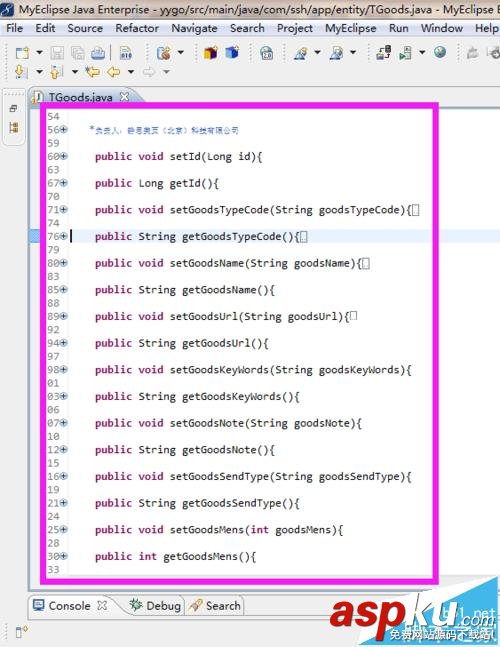Open Previous Annotation dropdown arrow
The image size is (500, 647).
(x=75, y=72)
